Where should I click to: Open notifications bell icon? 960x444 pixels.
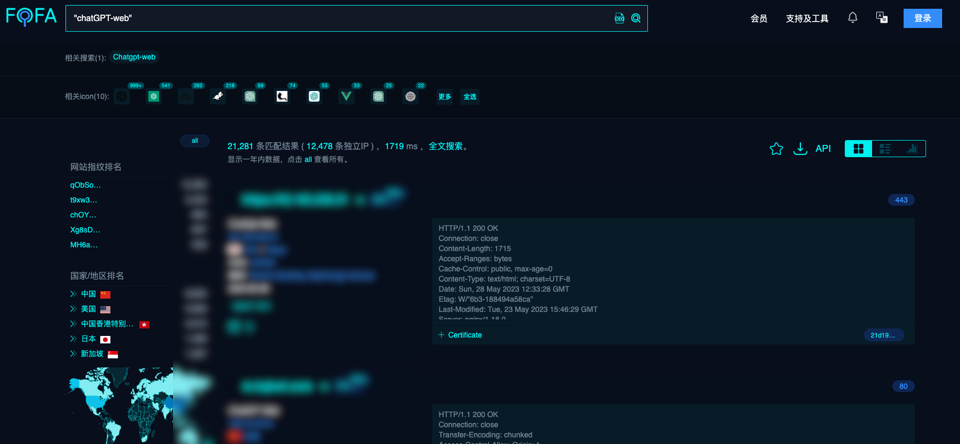(853, 18)
